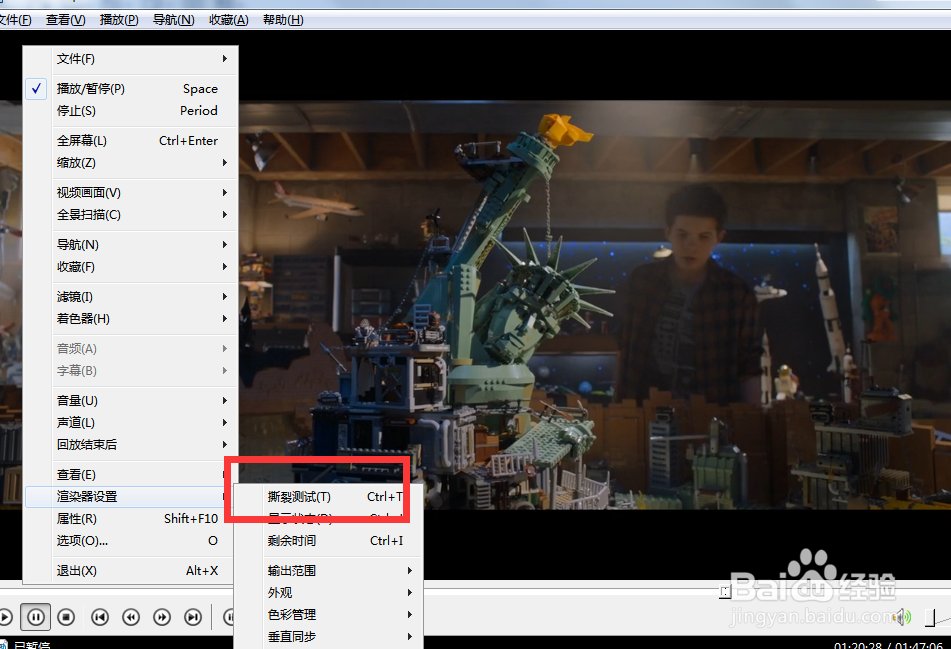The width and height of the screenshot is (951, 649).
Task: Open the 查看(V) menu in the menu bar
Action: [x=66, y=20]
